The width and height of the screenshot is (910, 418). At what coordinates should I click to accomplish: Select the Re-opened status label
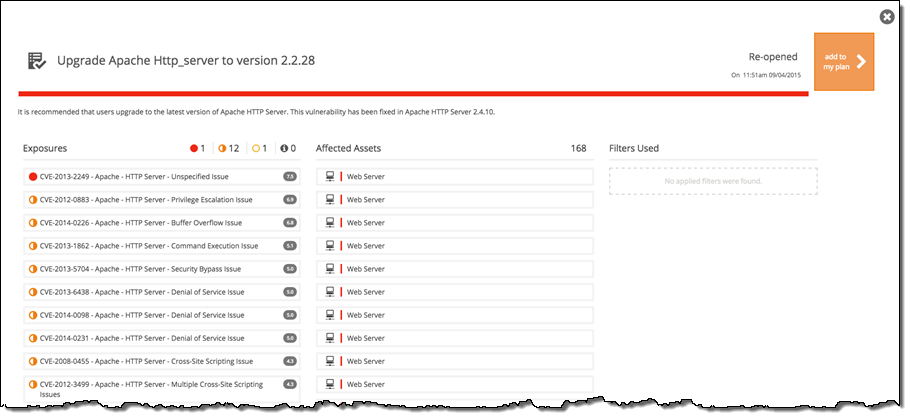[773, 57]
